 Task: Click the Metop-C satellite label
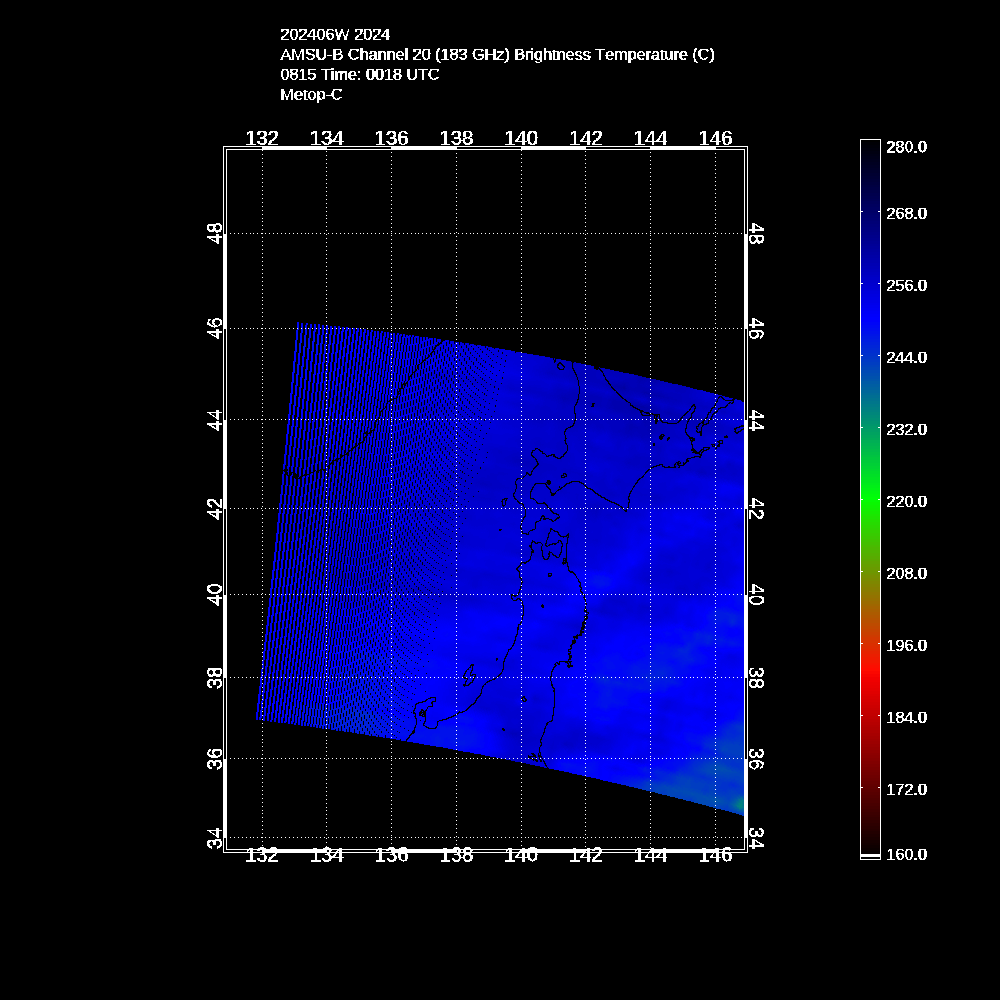pyautogui.click(x=311, y=95)
